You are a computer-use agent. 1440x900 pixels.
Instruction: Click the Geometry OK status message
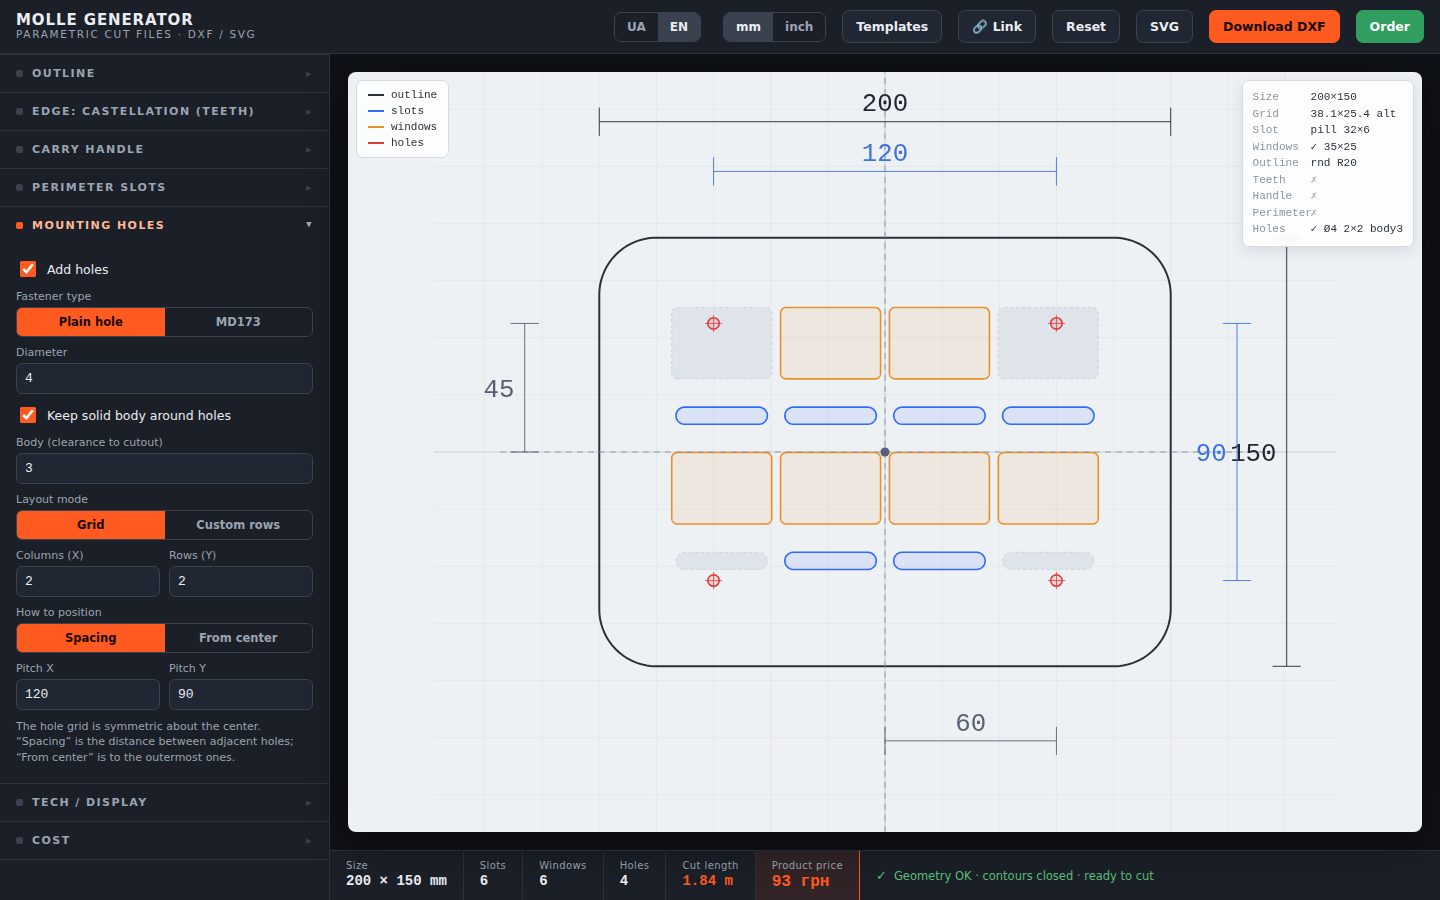(1015, 876)
